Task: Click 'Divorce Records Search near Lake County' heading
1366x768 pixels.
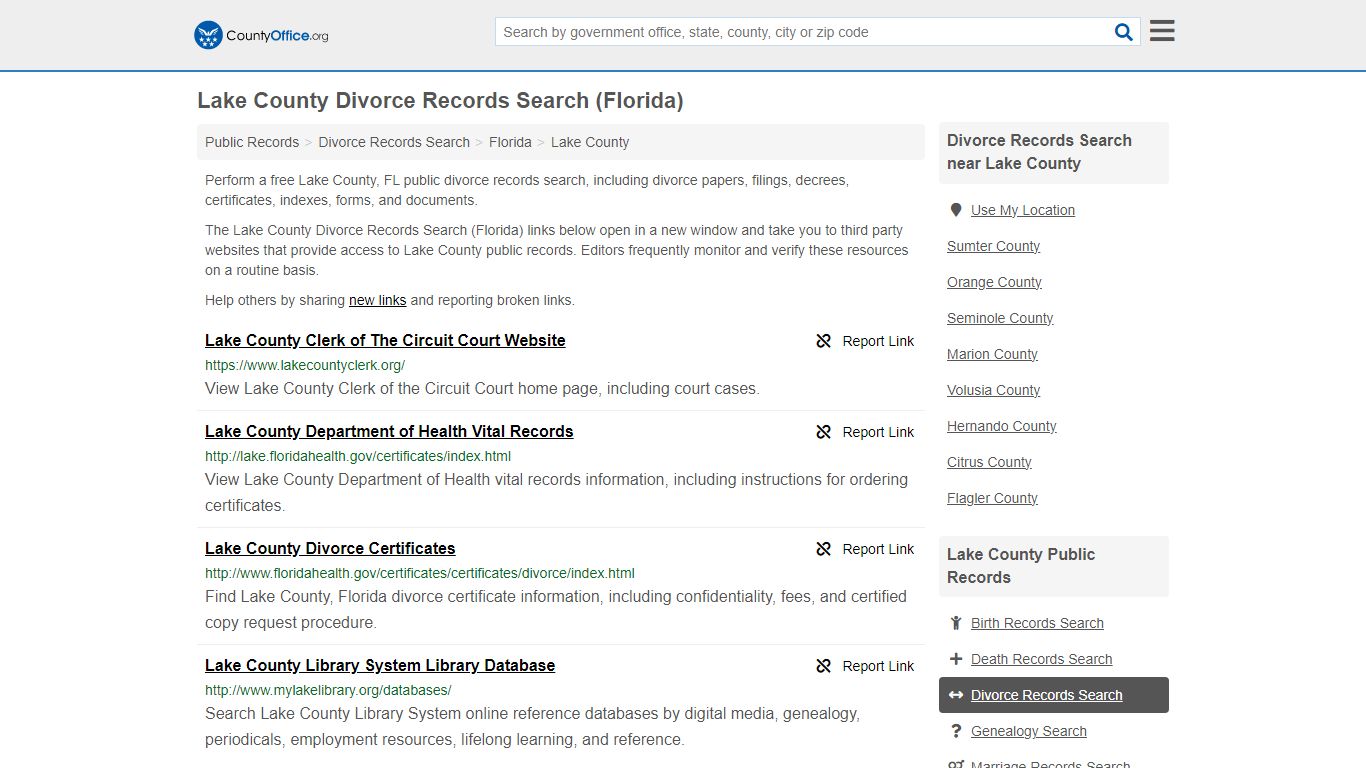Action: pos(1039,152)
